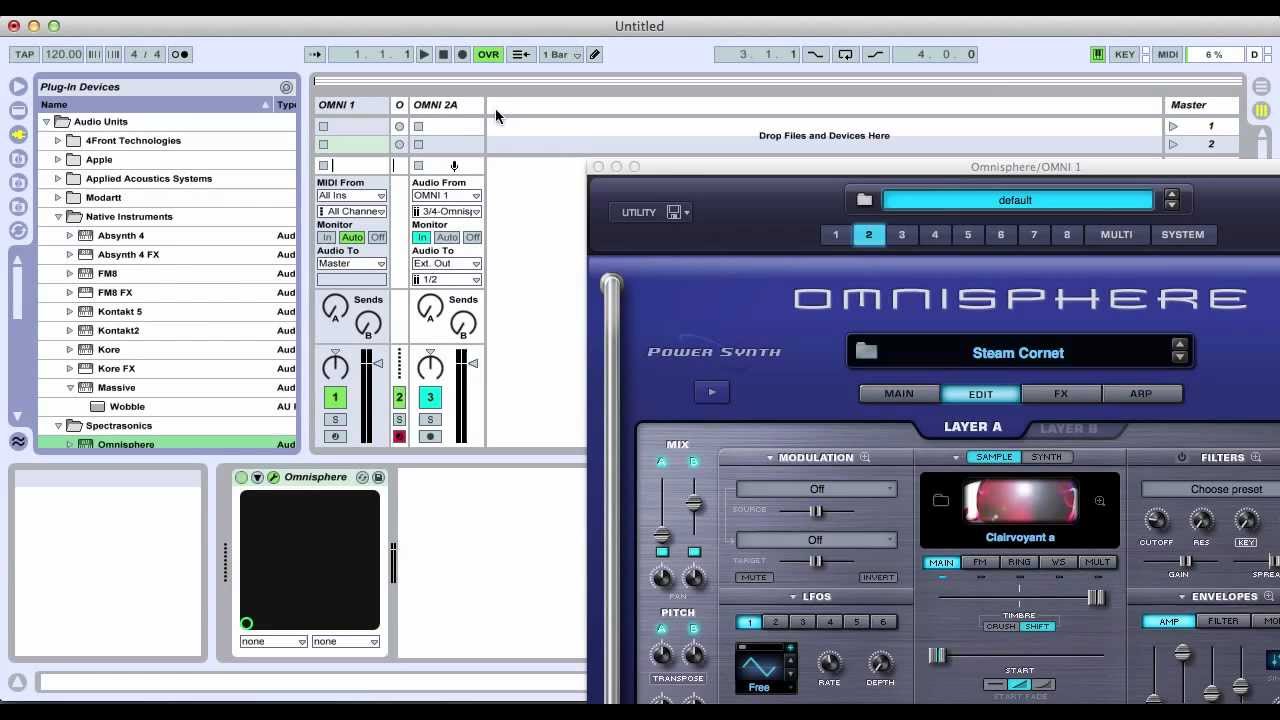Viewport: 1280px width, 720px height.
Task: Click the OMNI 1 Send A knob
Action: tap(335, 307)
